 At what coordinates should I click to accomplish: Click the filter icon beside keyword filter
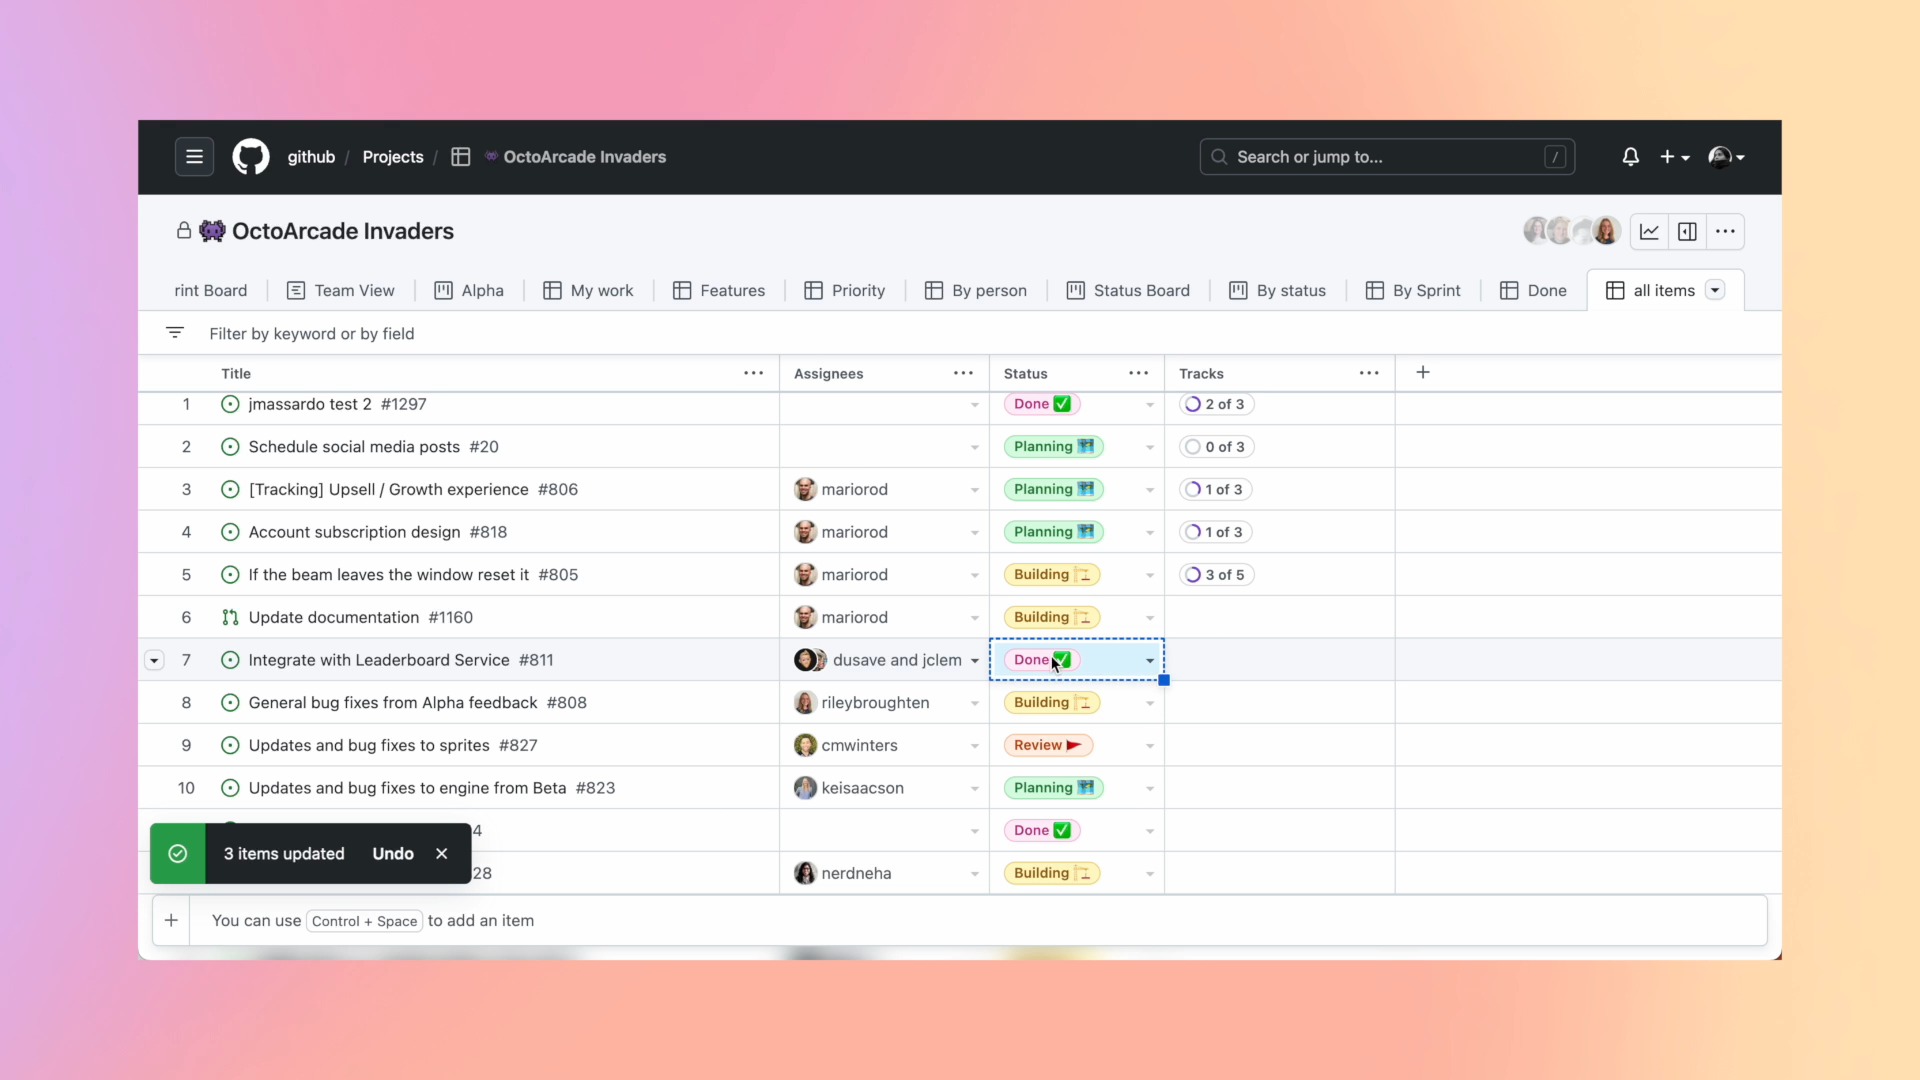point(175,333)
